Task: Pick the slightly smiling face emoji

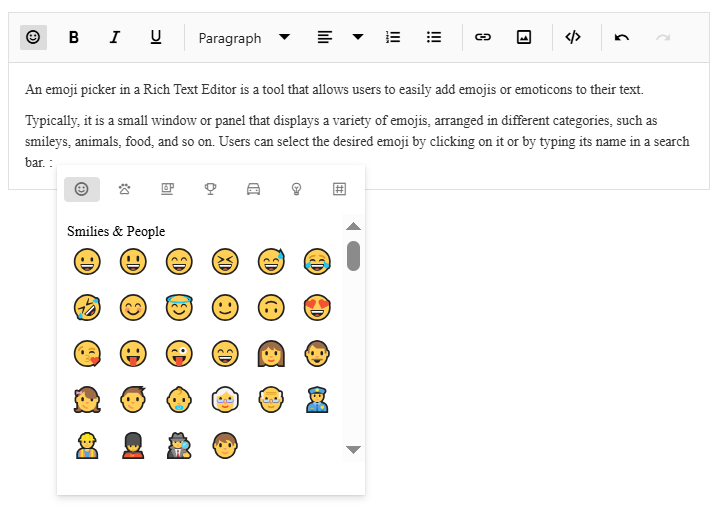Action: pos(225,308)
